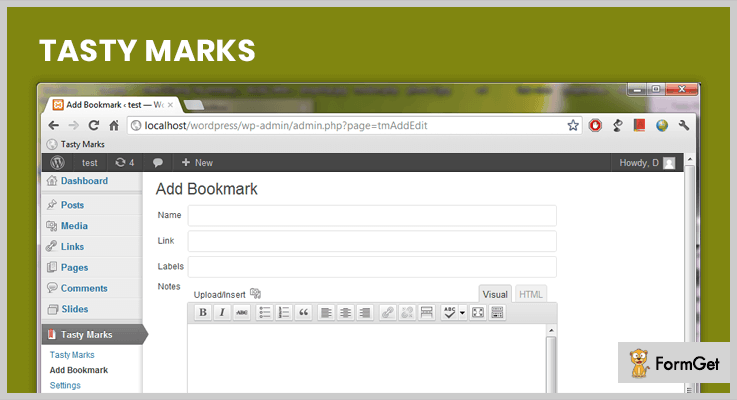Open the + New menu in admin bar

197,163
